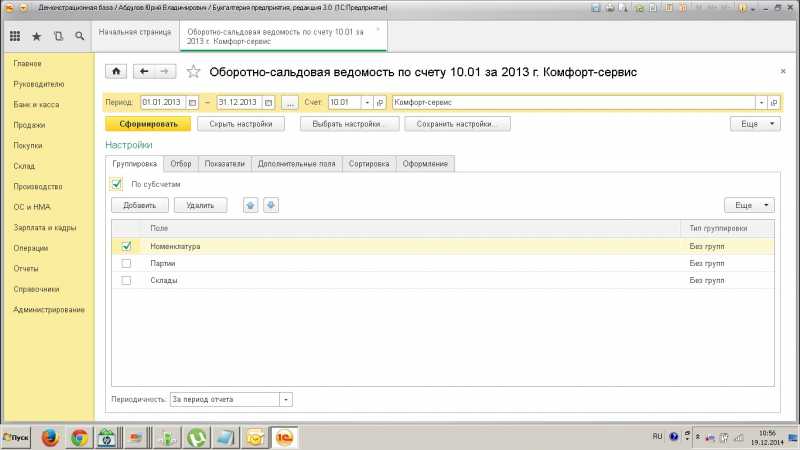This screenshot has height=450, width=800.
Task: Expand the Периодичность dropdown
Action: pyautogui.click(x=286, y=399)
